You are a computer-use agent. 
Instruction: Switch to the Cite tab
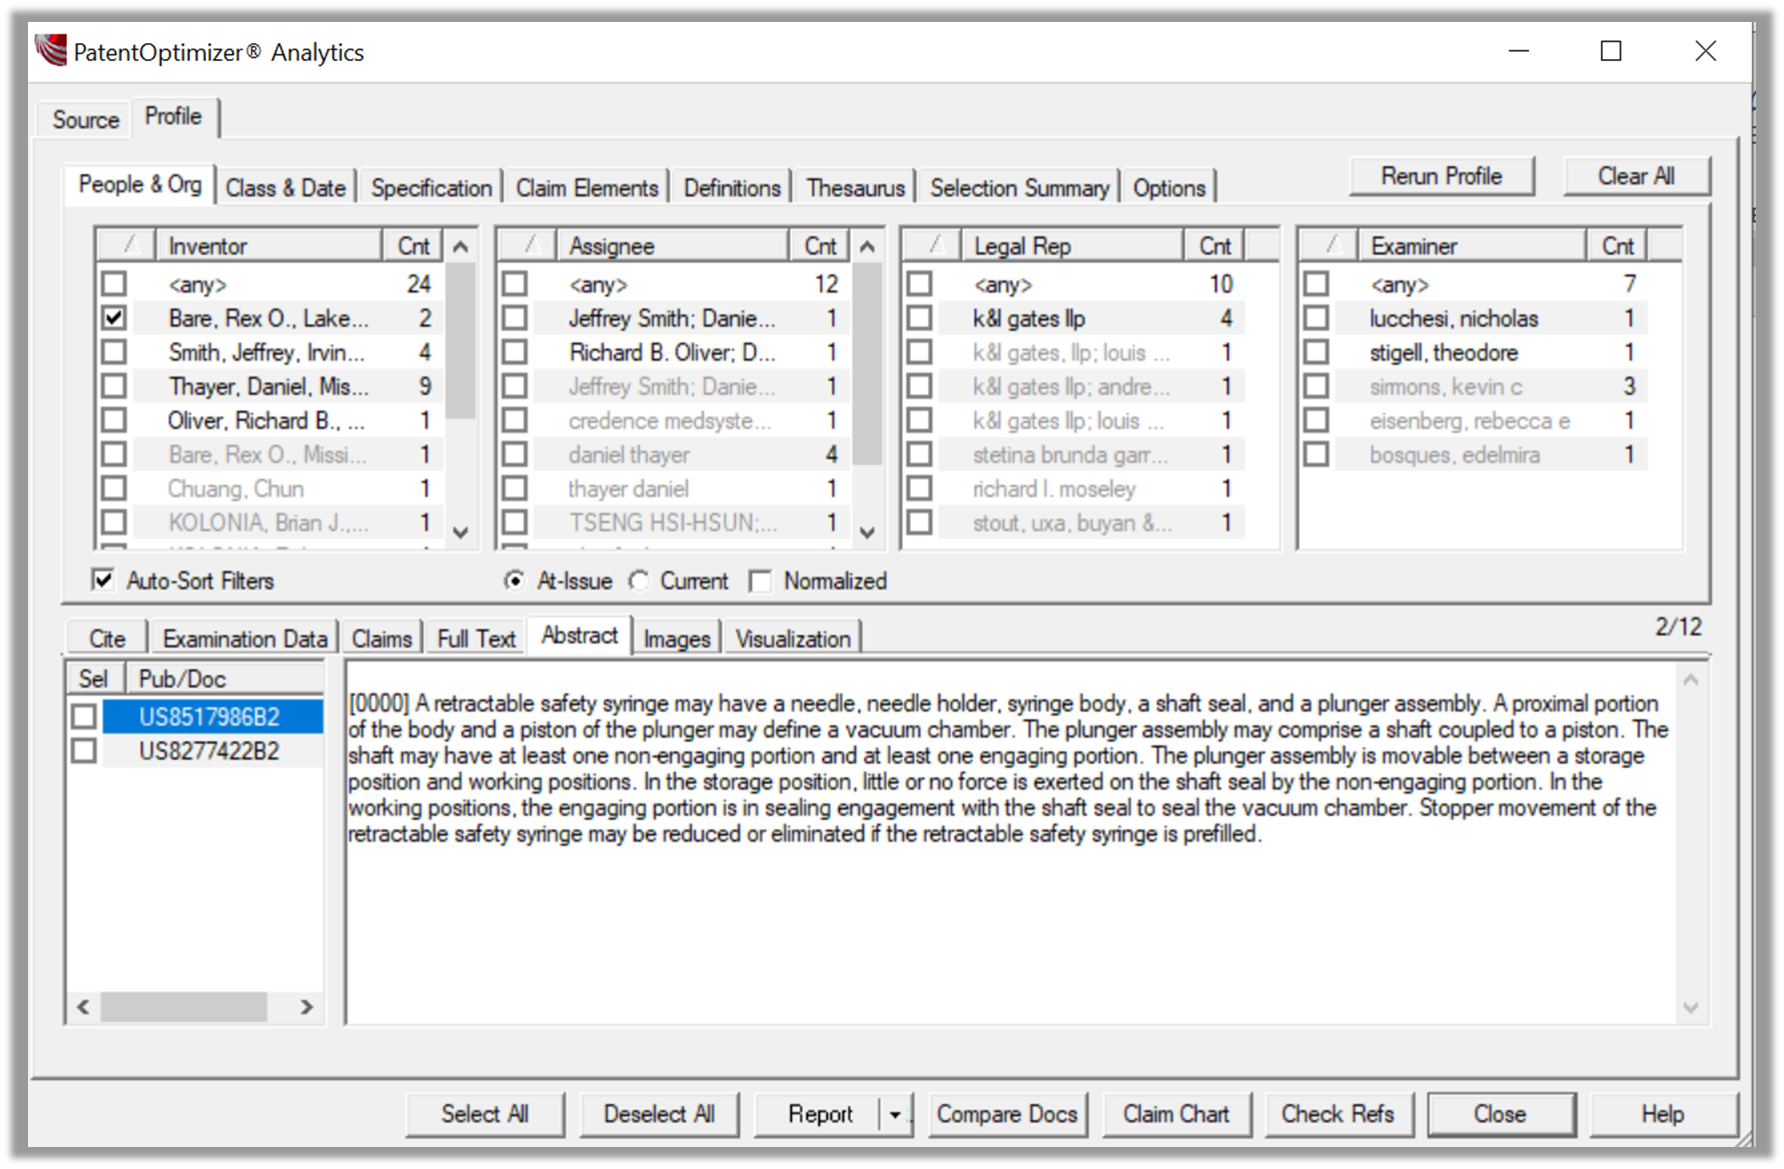point(107,639)
